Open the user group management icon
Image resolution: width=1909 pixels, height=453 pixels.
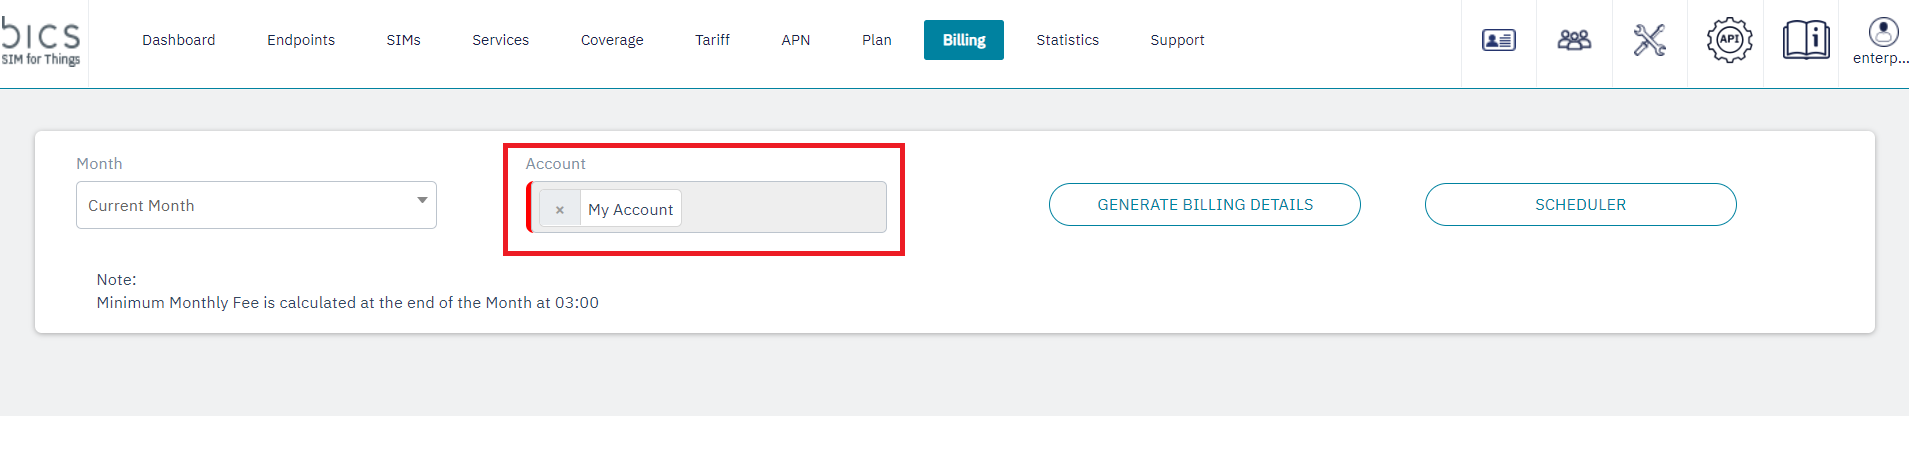tap(1574, 40)
